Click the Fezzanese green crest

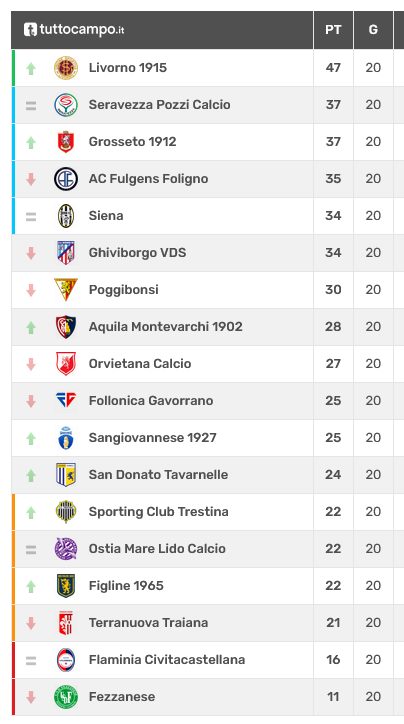66,696
